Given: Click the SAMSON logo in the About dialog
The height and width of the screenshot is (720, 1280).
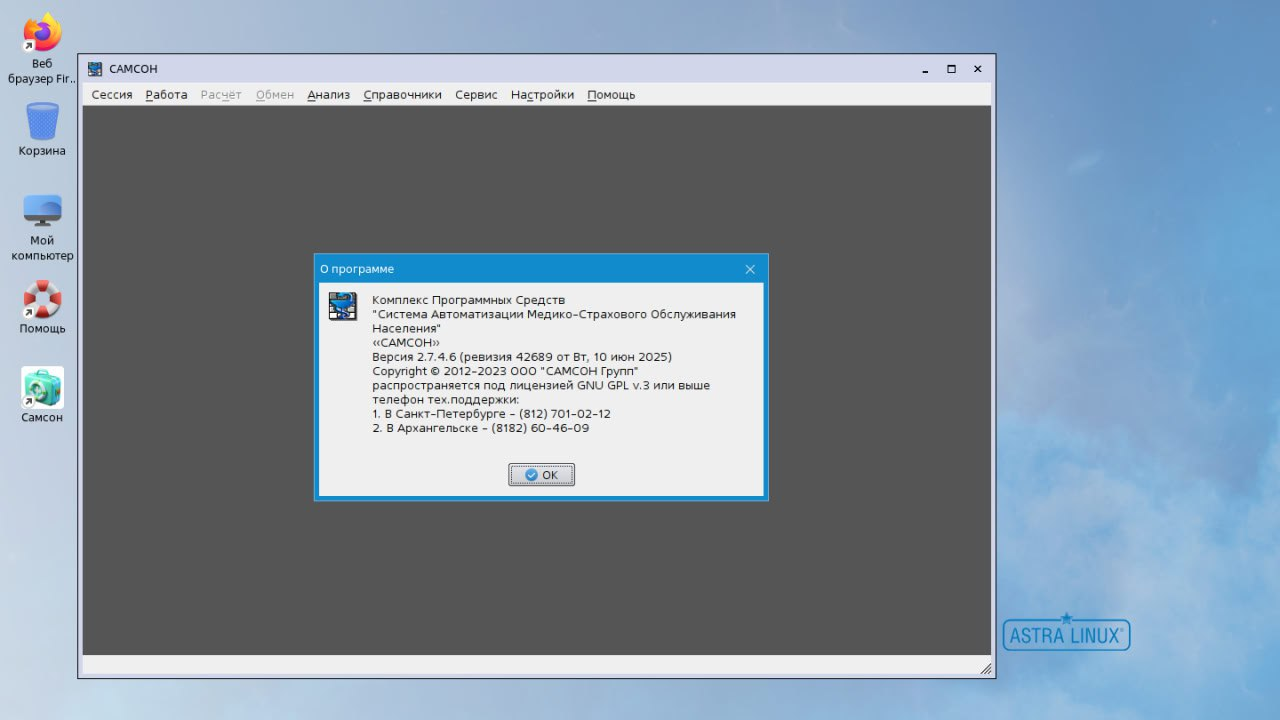Looking at the screenshot, I should (343, 306).
